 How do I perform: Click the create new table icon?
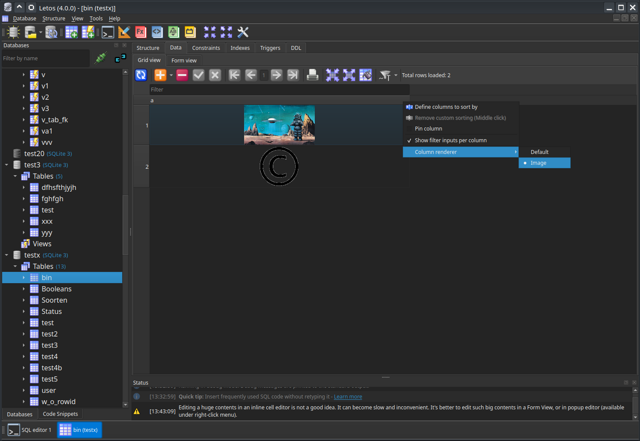(x=71, y=32)
